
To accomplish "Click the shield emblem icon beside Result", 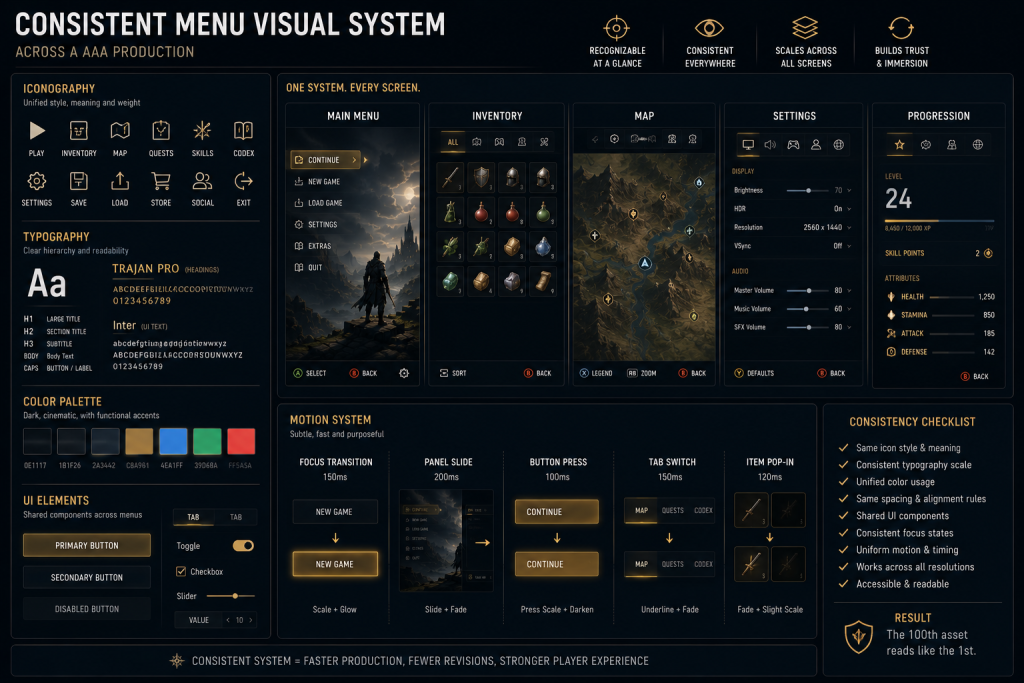I will [859, 637].
